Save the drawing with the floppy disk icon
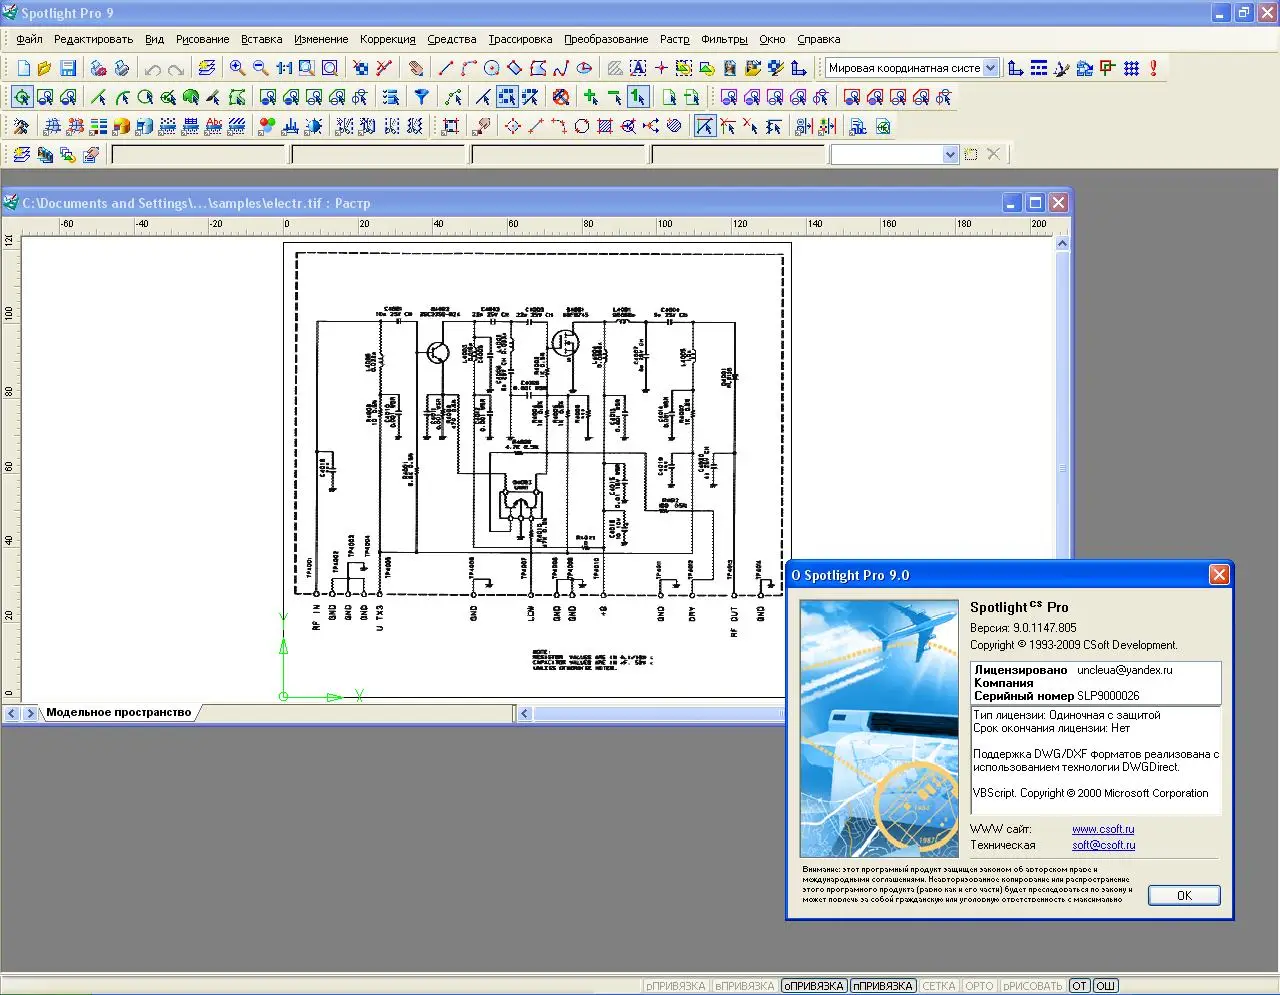This screenshot has height=995, width=1280. pos(68,68)
